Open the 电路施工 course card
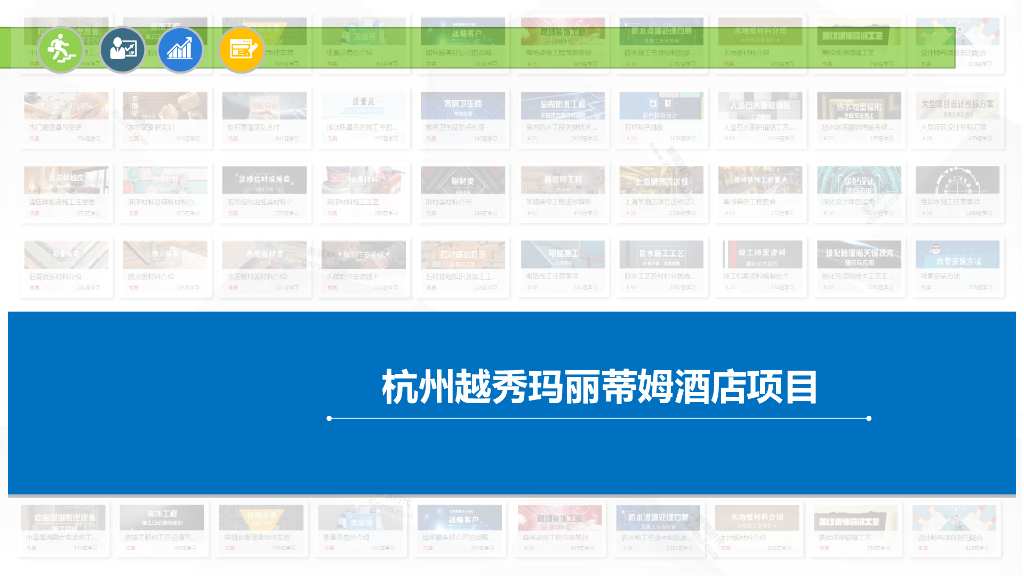The height and width of the screenshot is (576, 1024). [563, 268]
